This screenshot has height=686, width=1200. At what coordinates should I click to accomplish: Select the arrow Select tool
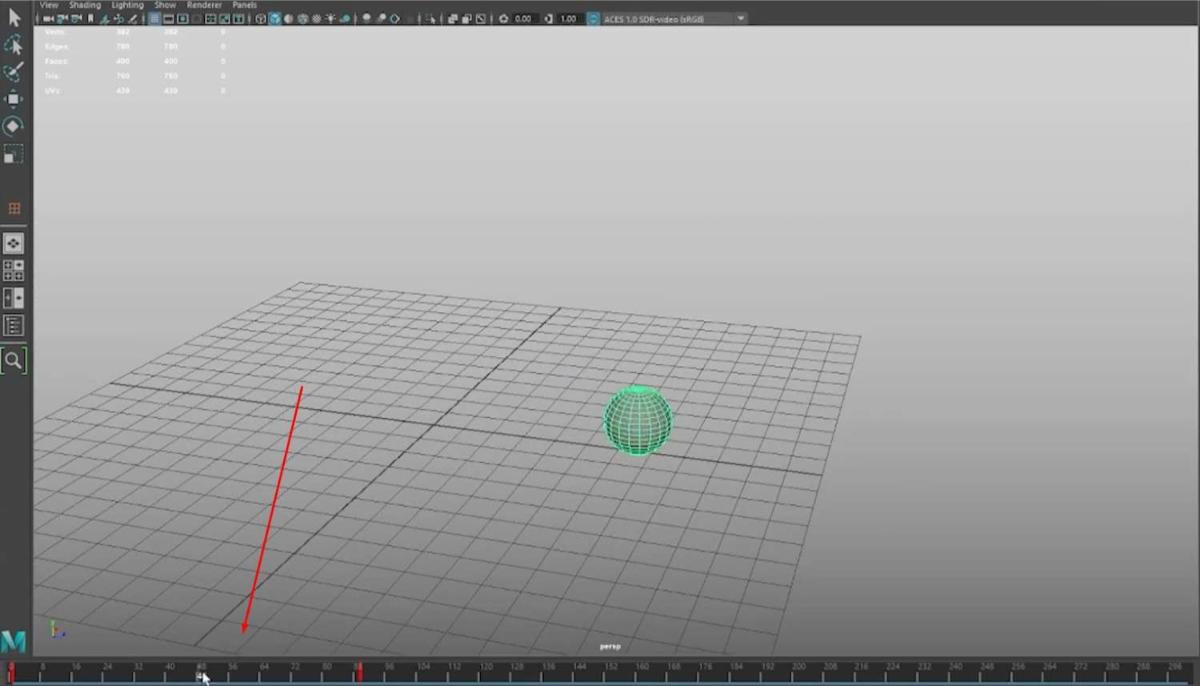pos(14,18)
